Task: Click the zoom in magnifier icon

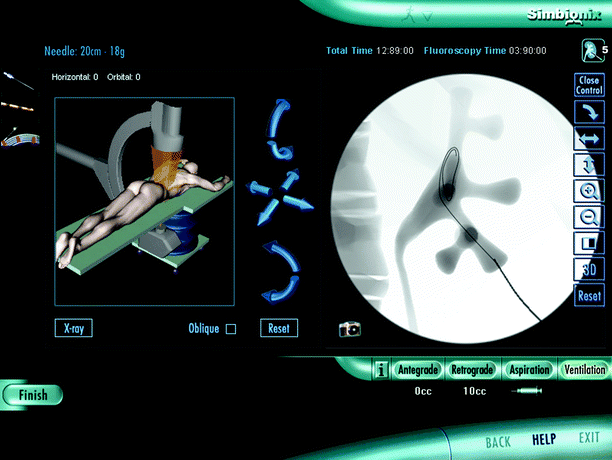Action: point(589,190)
